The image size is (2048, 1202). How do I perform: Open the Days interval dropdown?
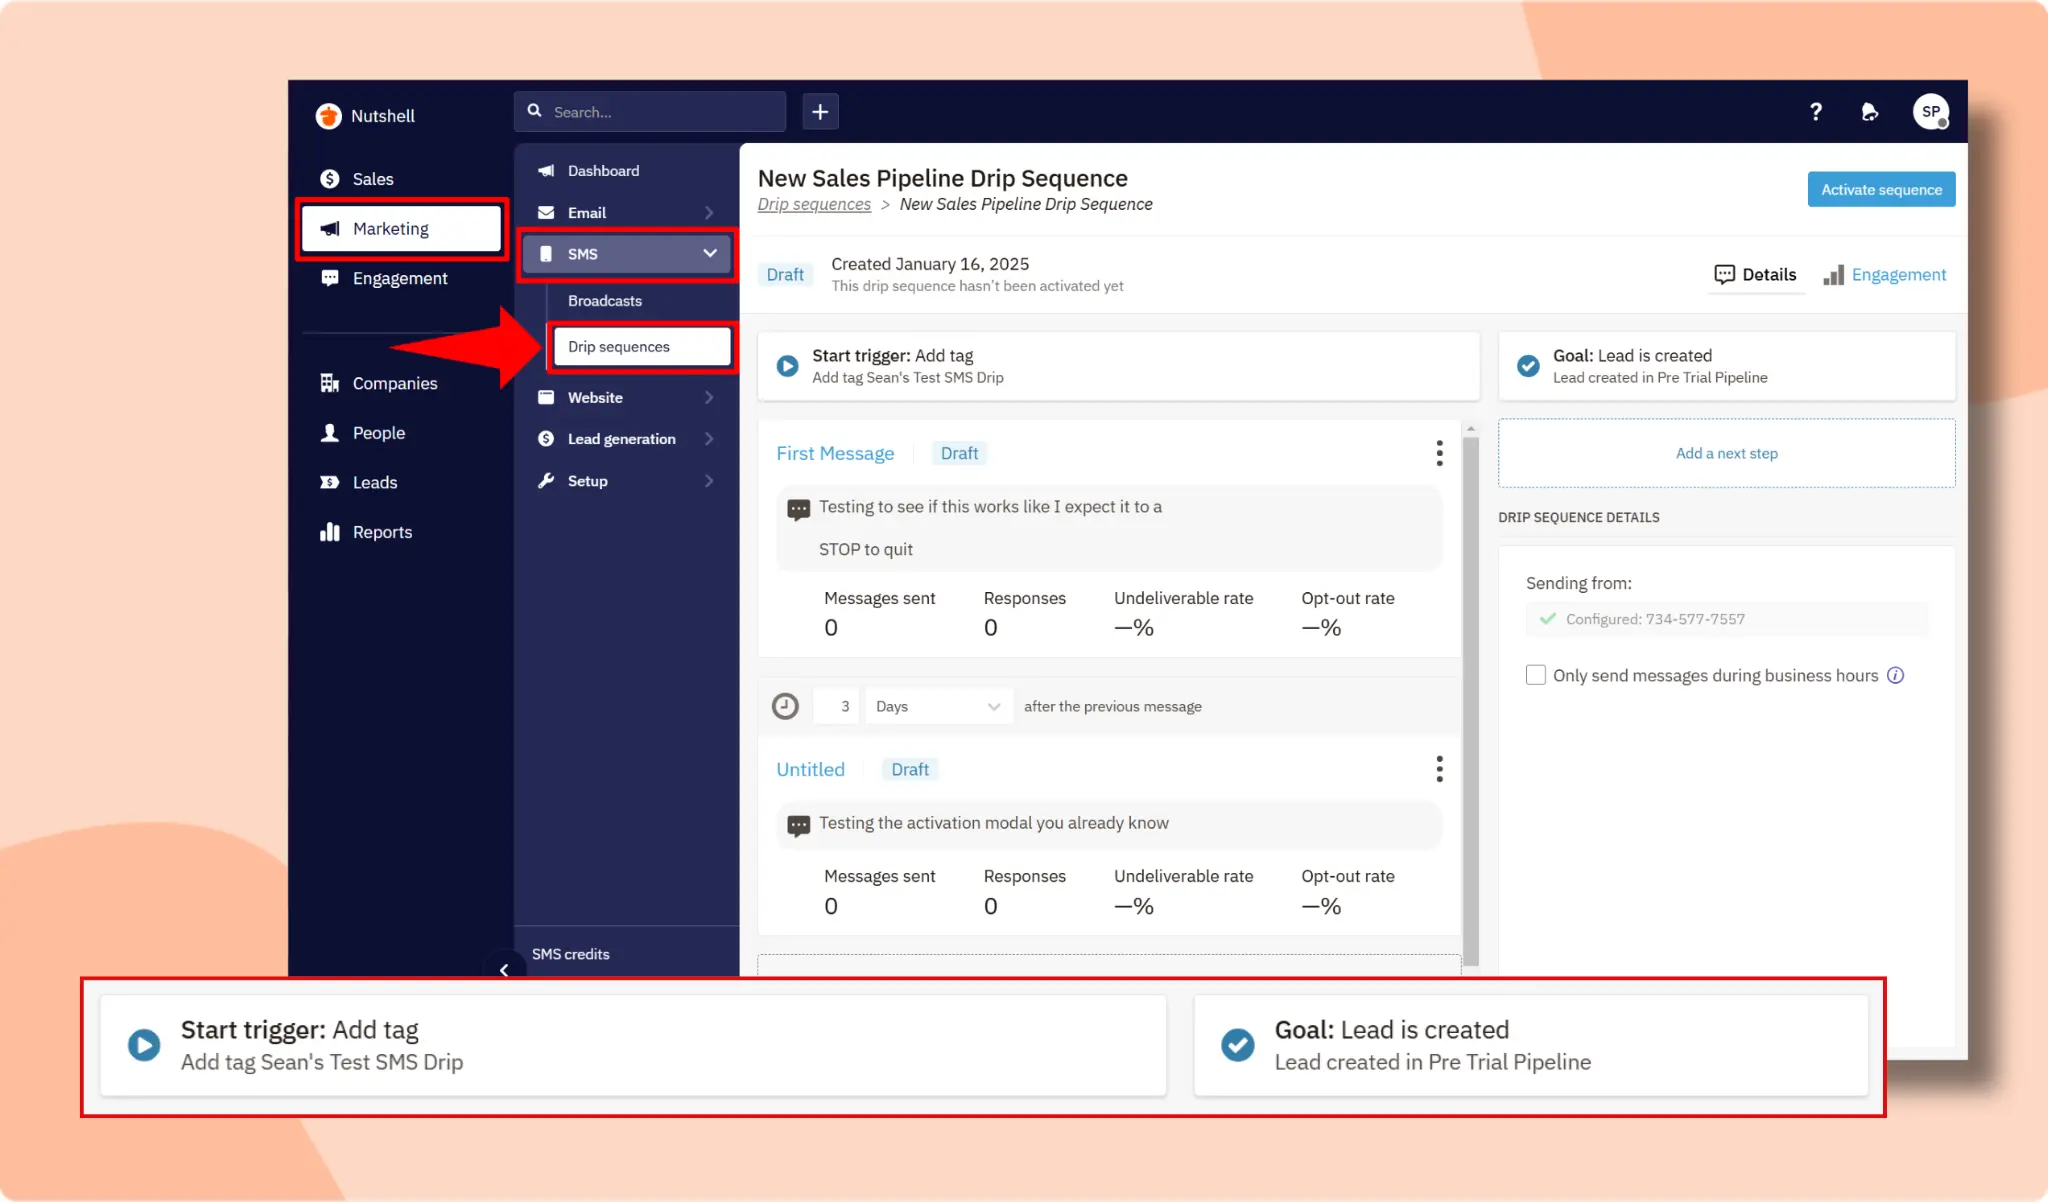pyautogui.click(x=937, y=706)
